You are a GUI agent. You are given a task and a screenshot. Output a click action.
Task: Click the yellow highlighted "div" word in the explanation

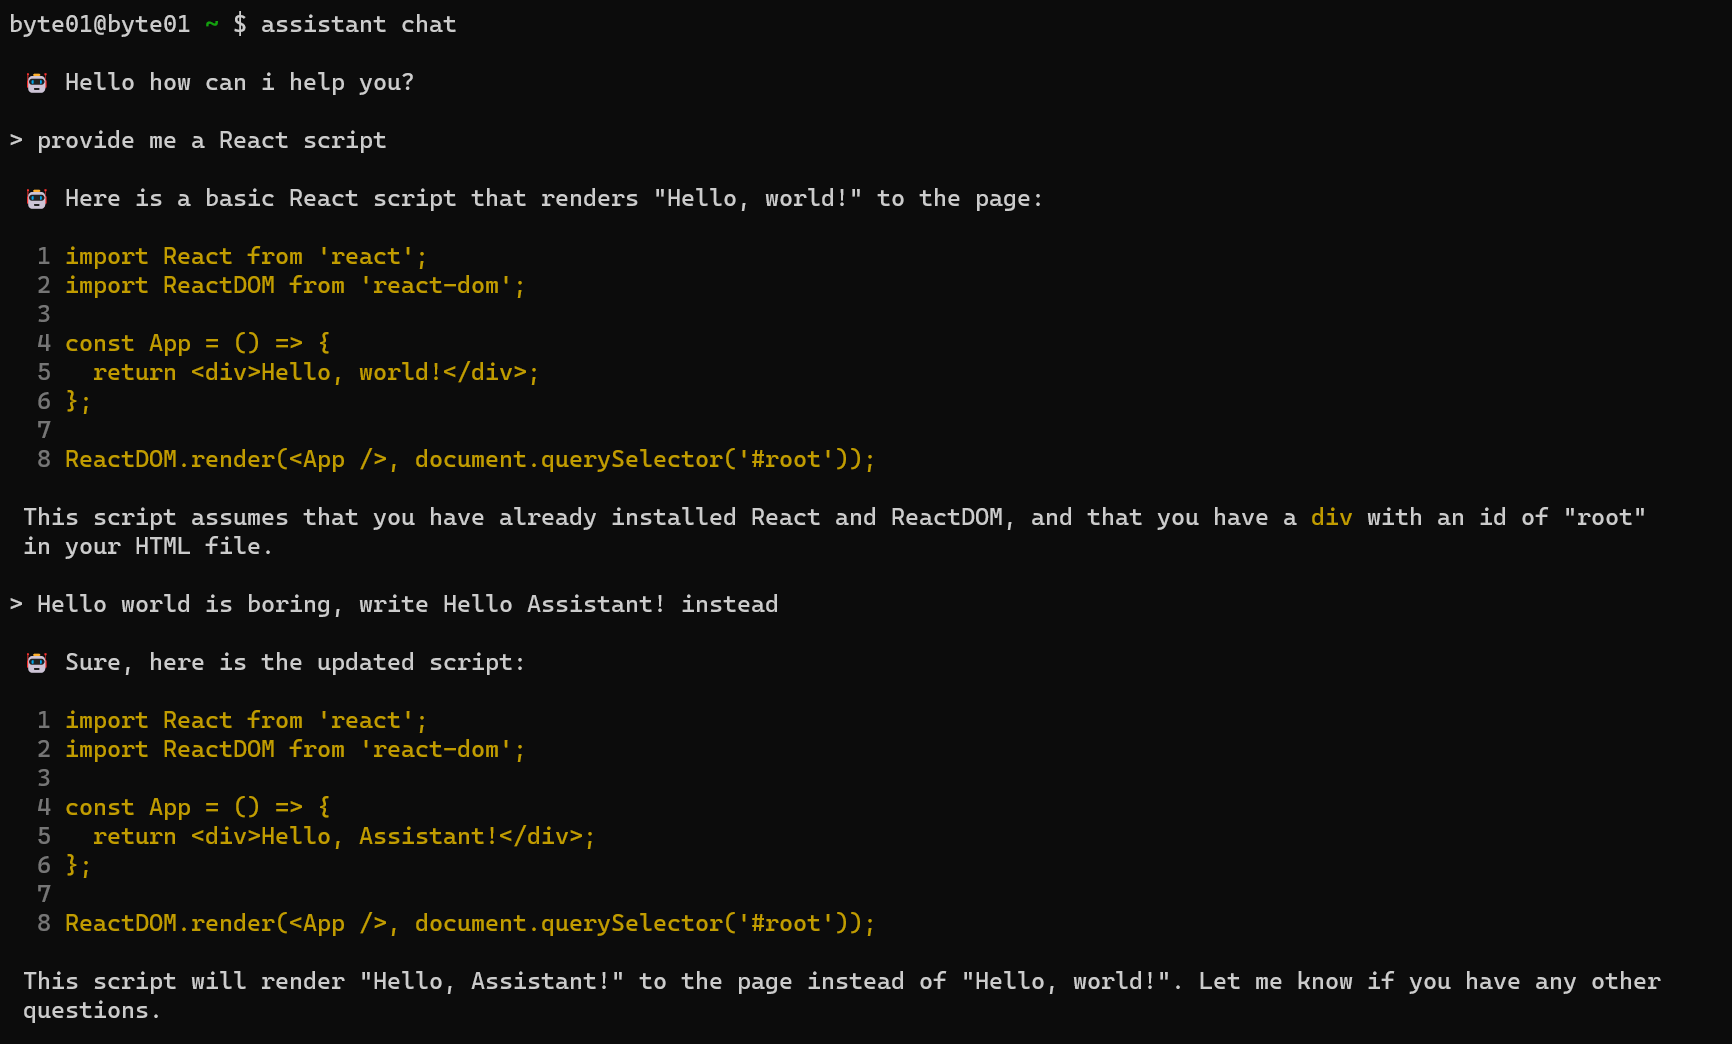click(1331, 518)
